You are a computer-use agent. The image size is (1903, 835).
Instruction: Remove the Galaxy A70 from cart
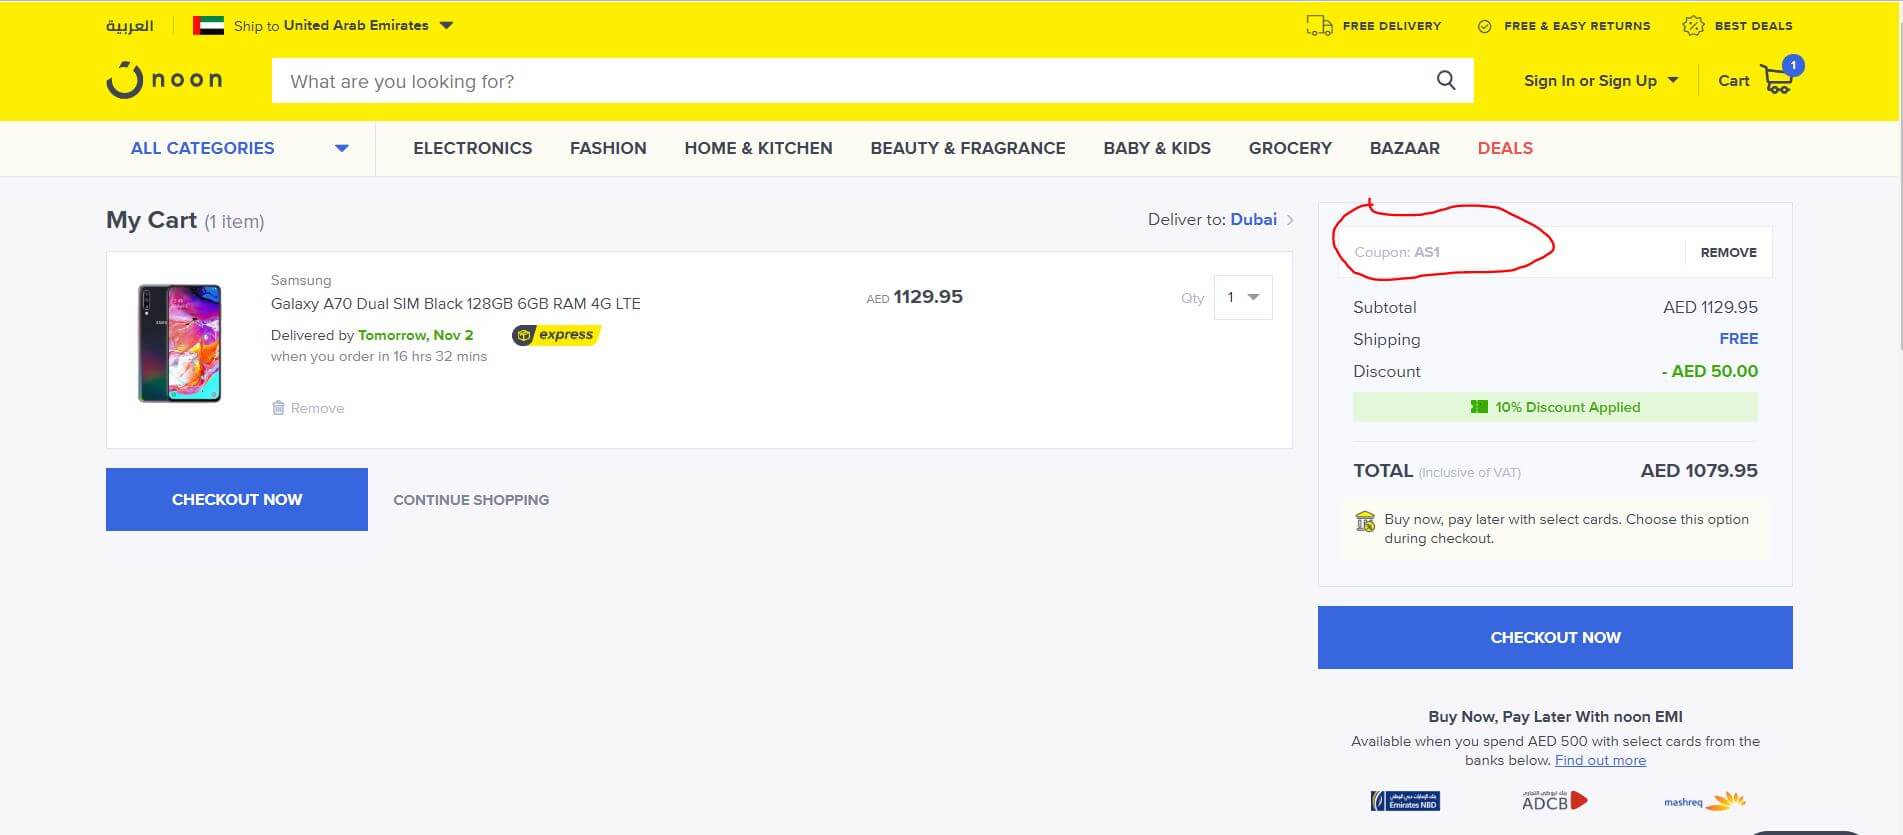coord(308,408)
